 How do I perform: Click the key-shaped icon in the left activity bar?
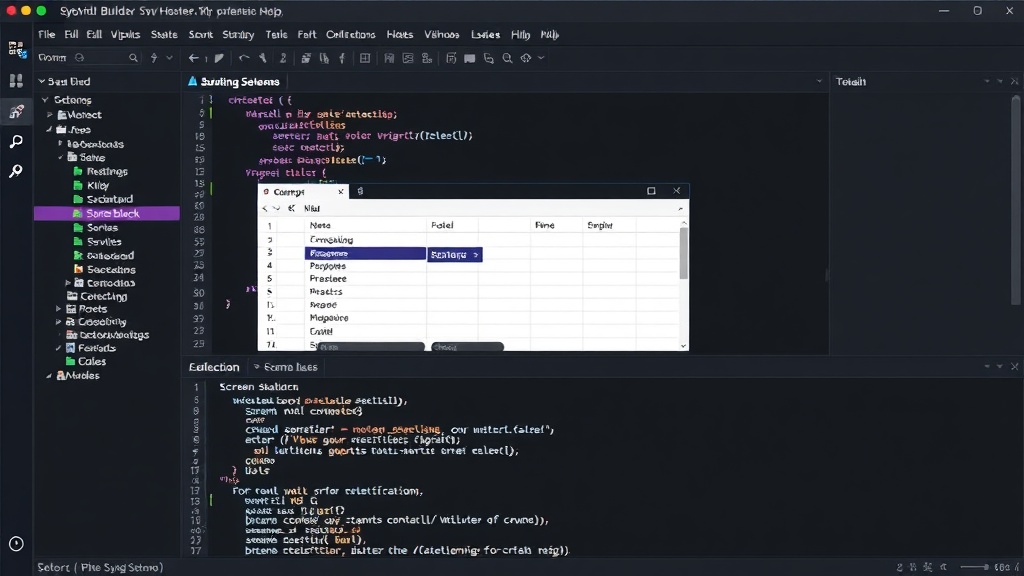coord(16,171)
